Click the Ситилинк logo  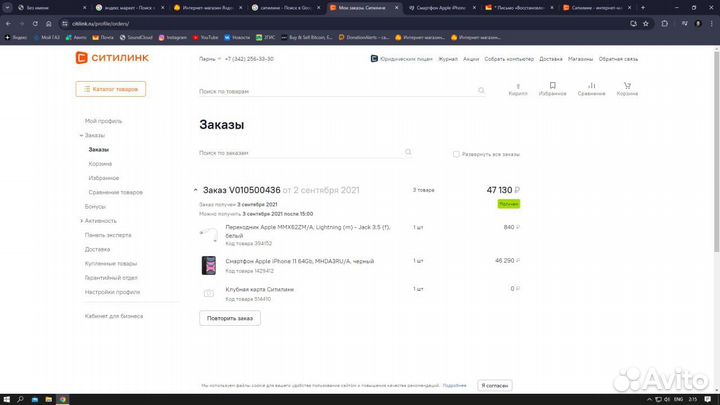[112, 58]
